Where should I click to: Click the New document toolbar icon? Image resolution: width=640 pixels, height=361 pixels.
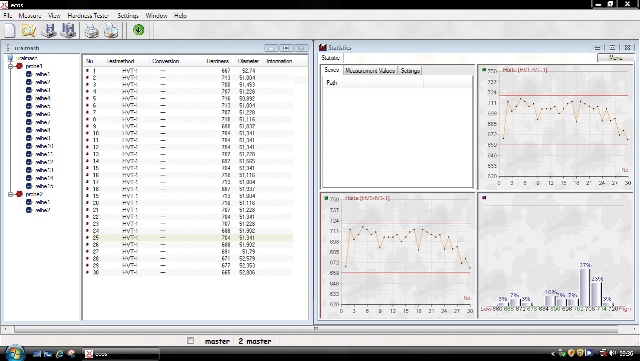[x=10, y=31]
